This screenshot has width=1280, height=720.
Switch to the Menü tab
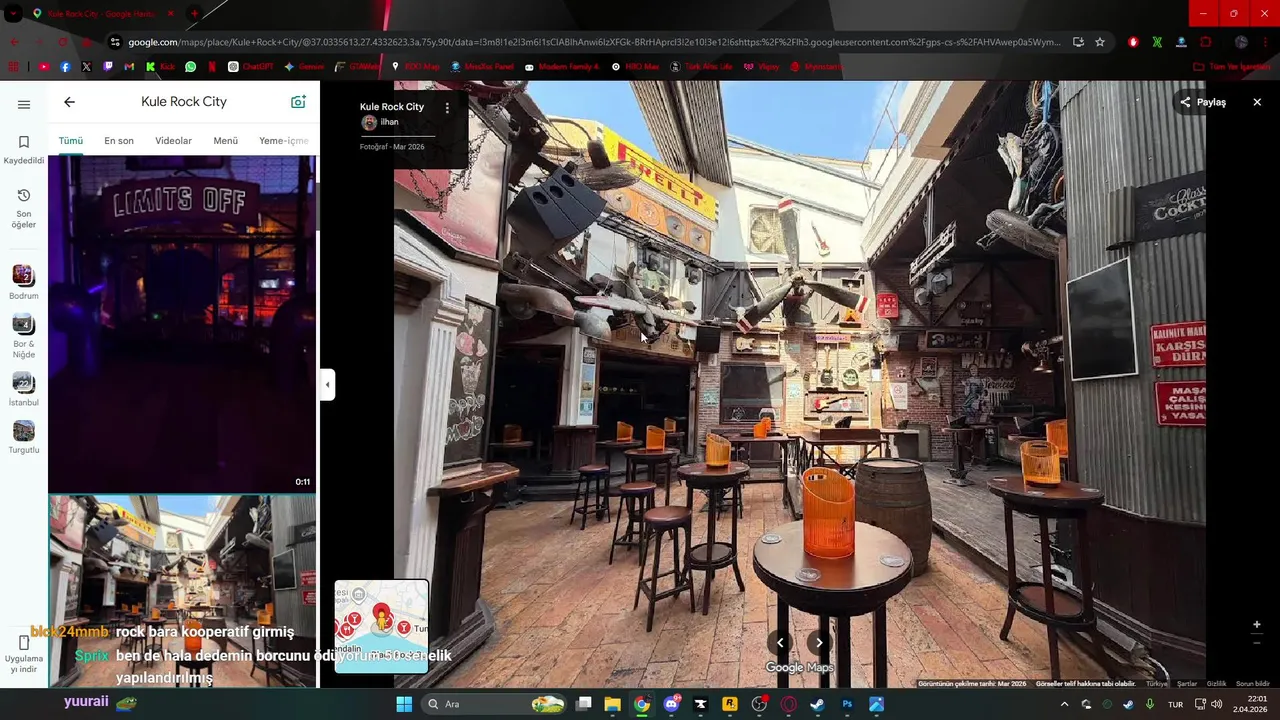click(x=225, y=141)
